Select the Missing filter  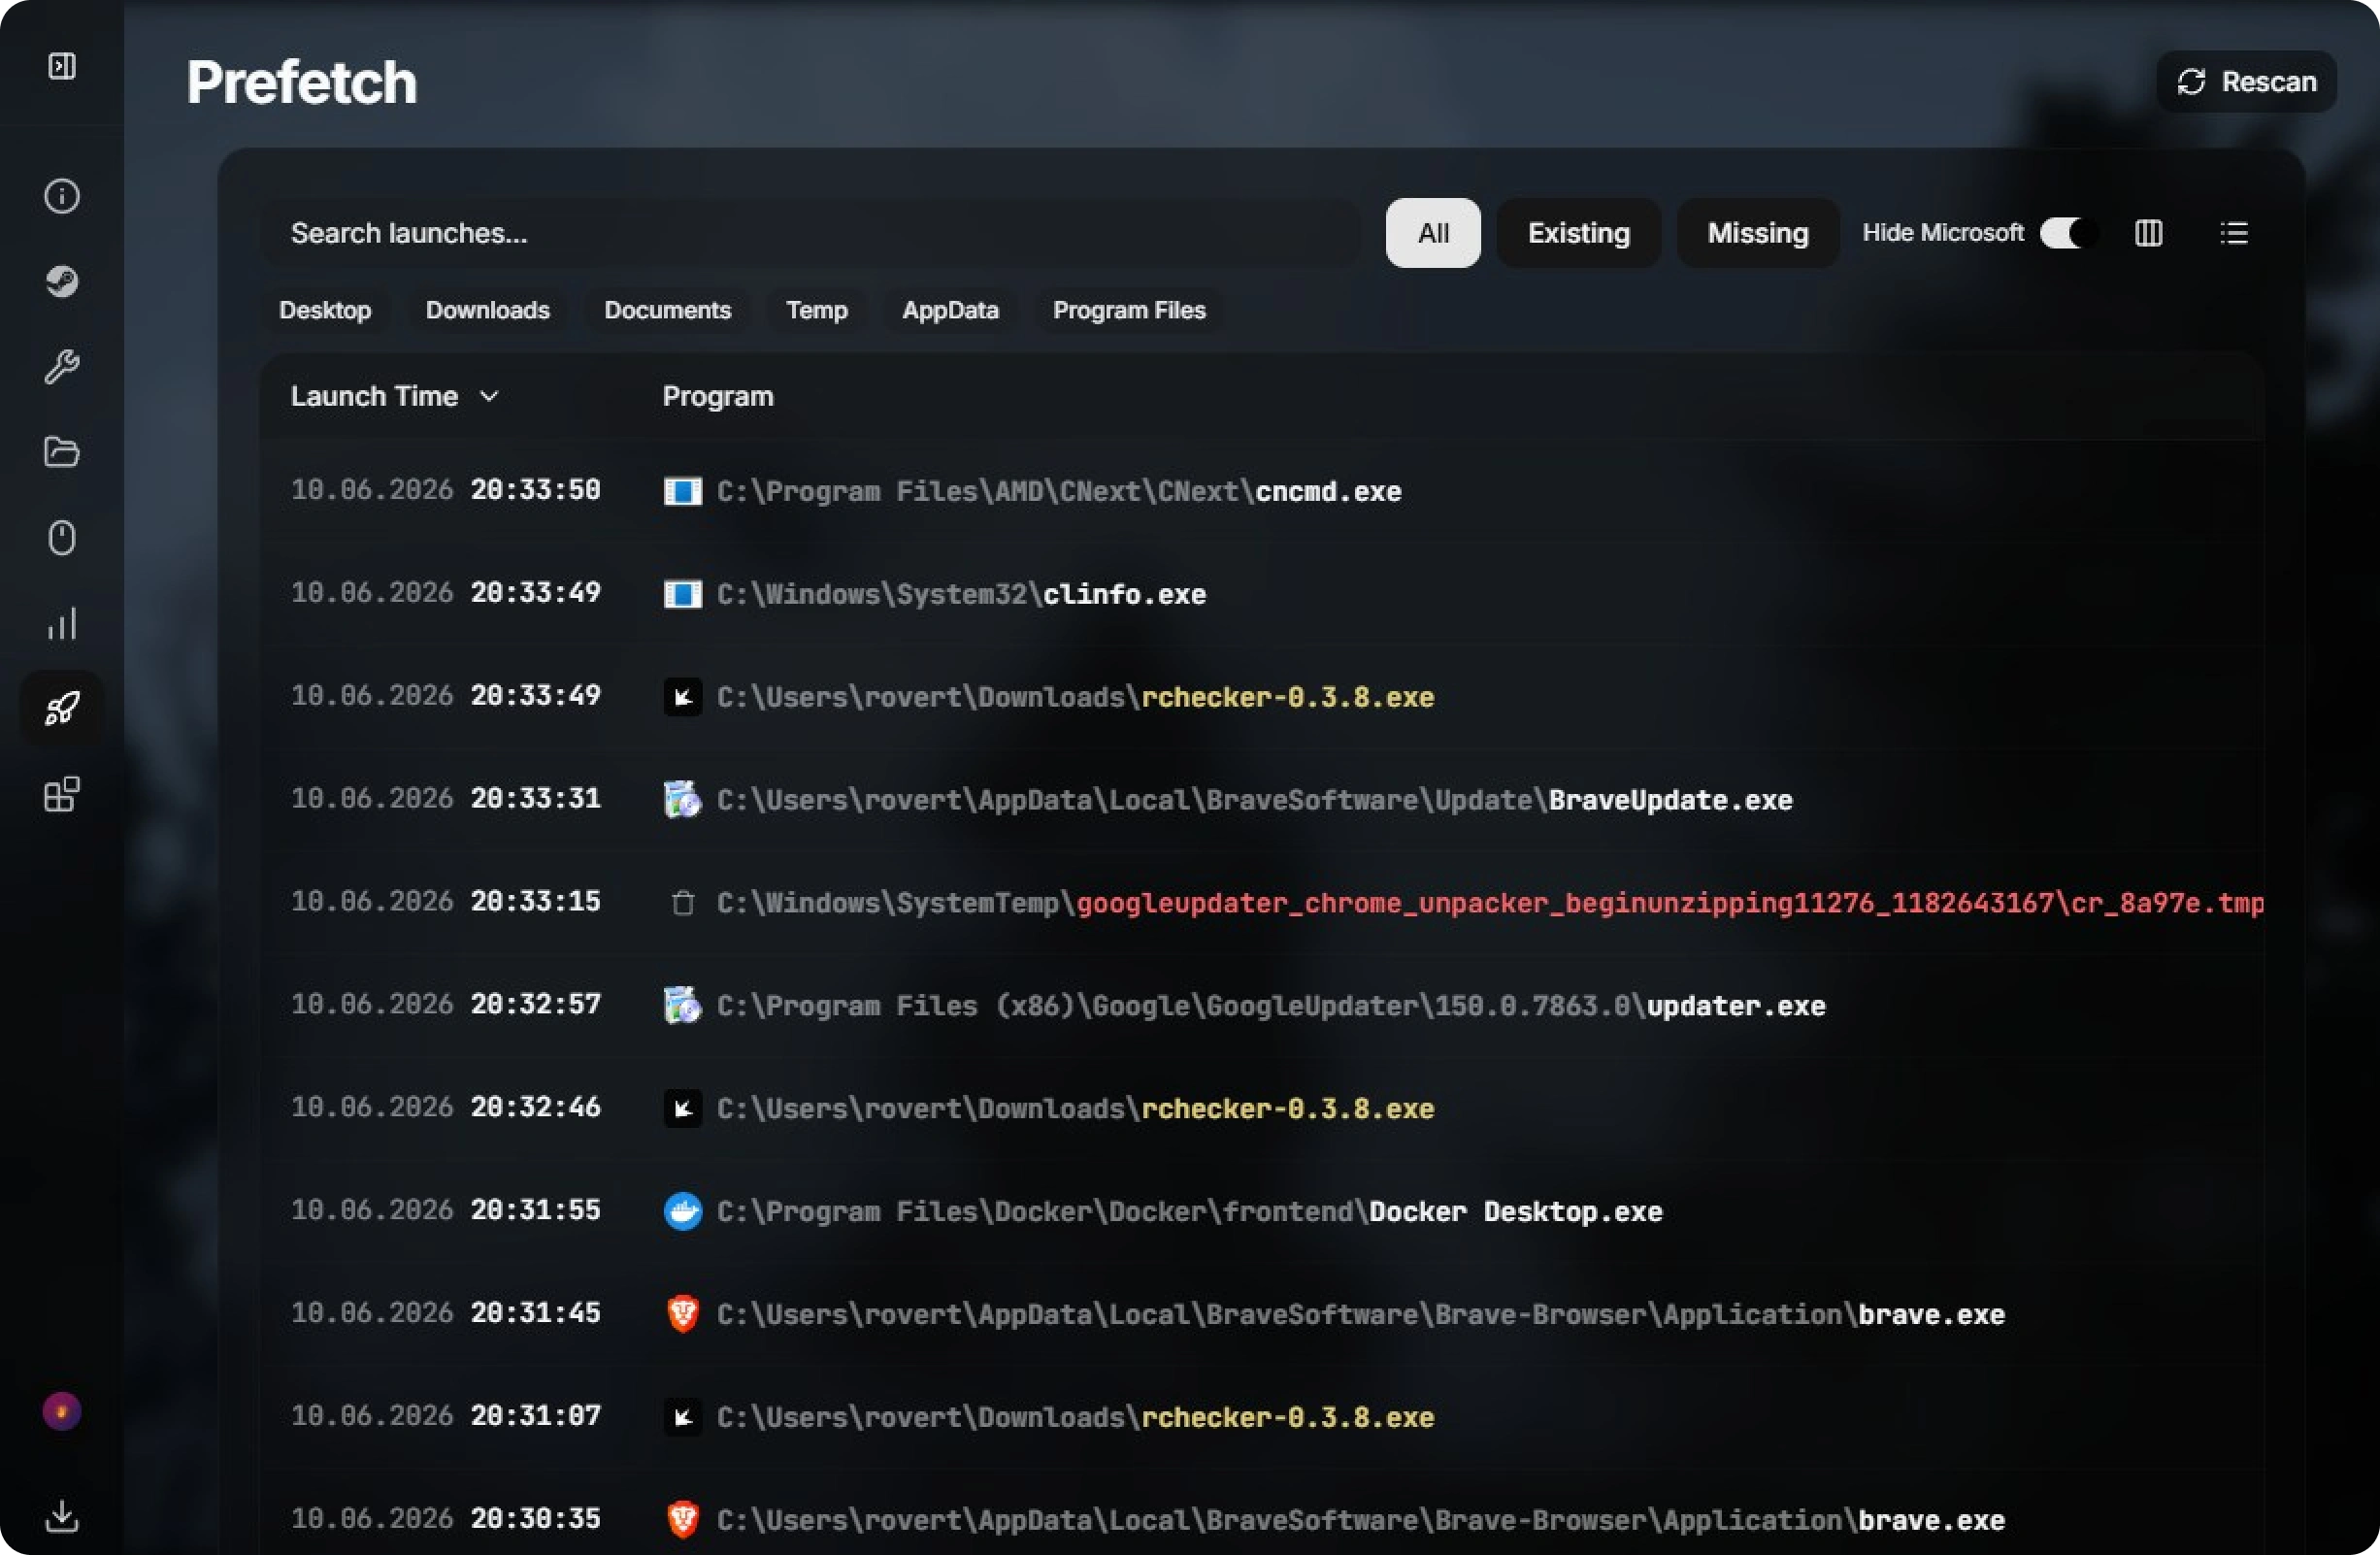point(1758,233)
